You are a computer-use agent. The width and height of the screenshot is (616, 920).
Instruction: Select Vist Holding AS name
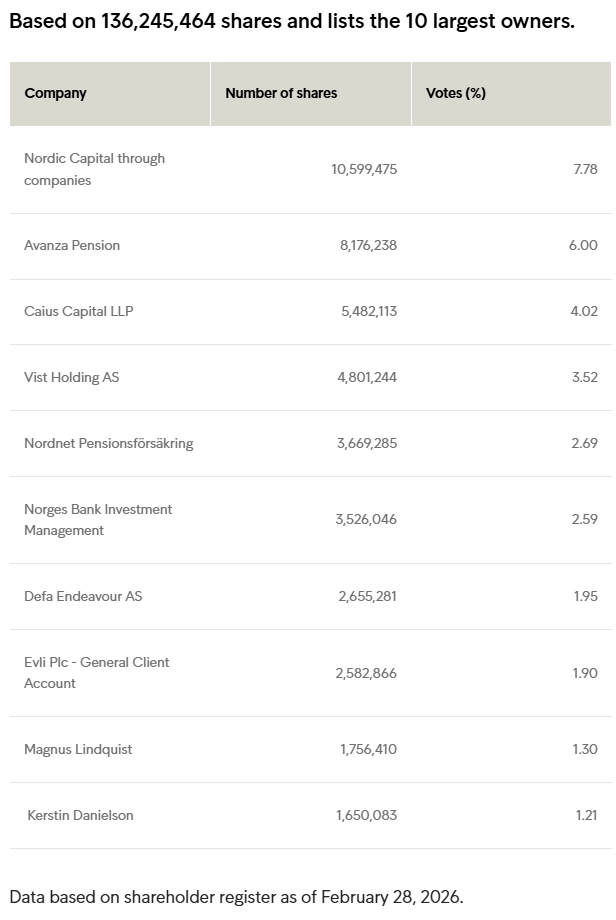click(71, 377)
